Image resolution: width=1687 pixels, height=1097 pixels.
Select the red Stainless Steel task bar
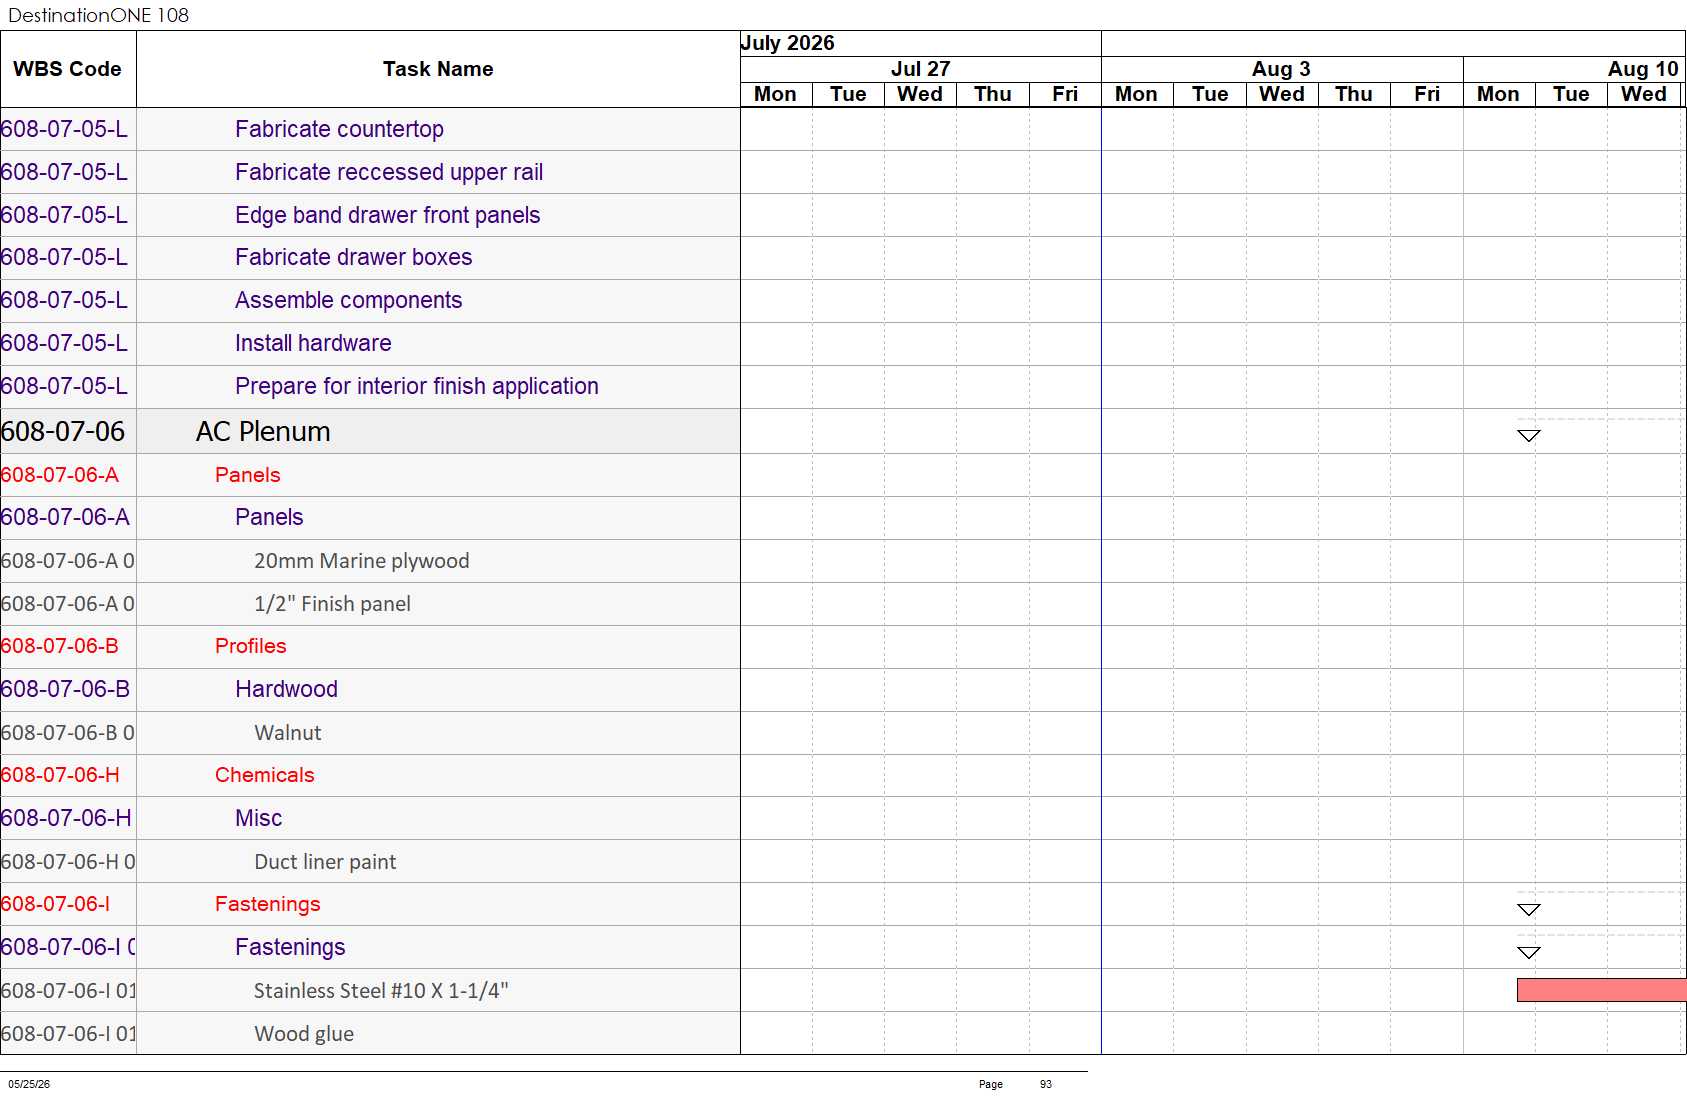[x=1601, y=990]
